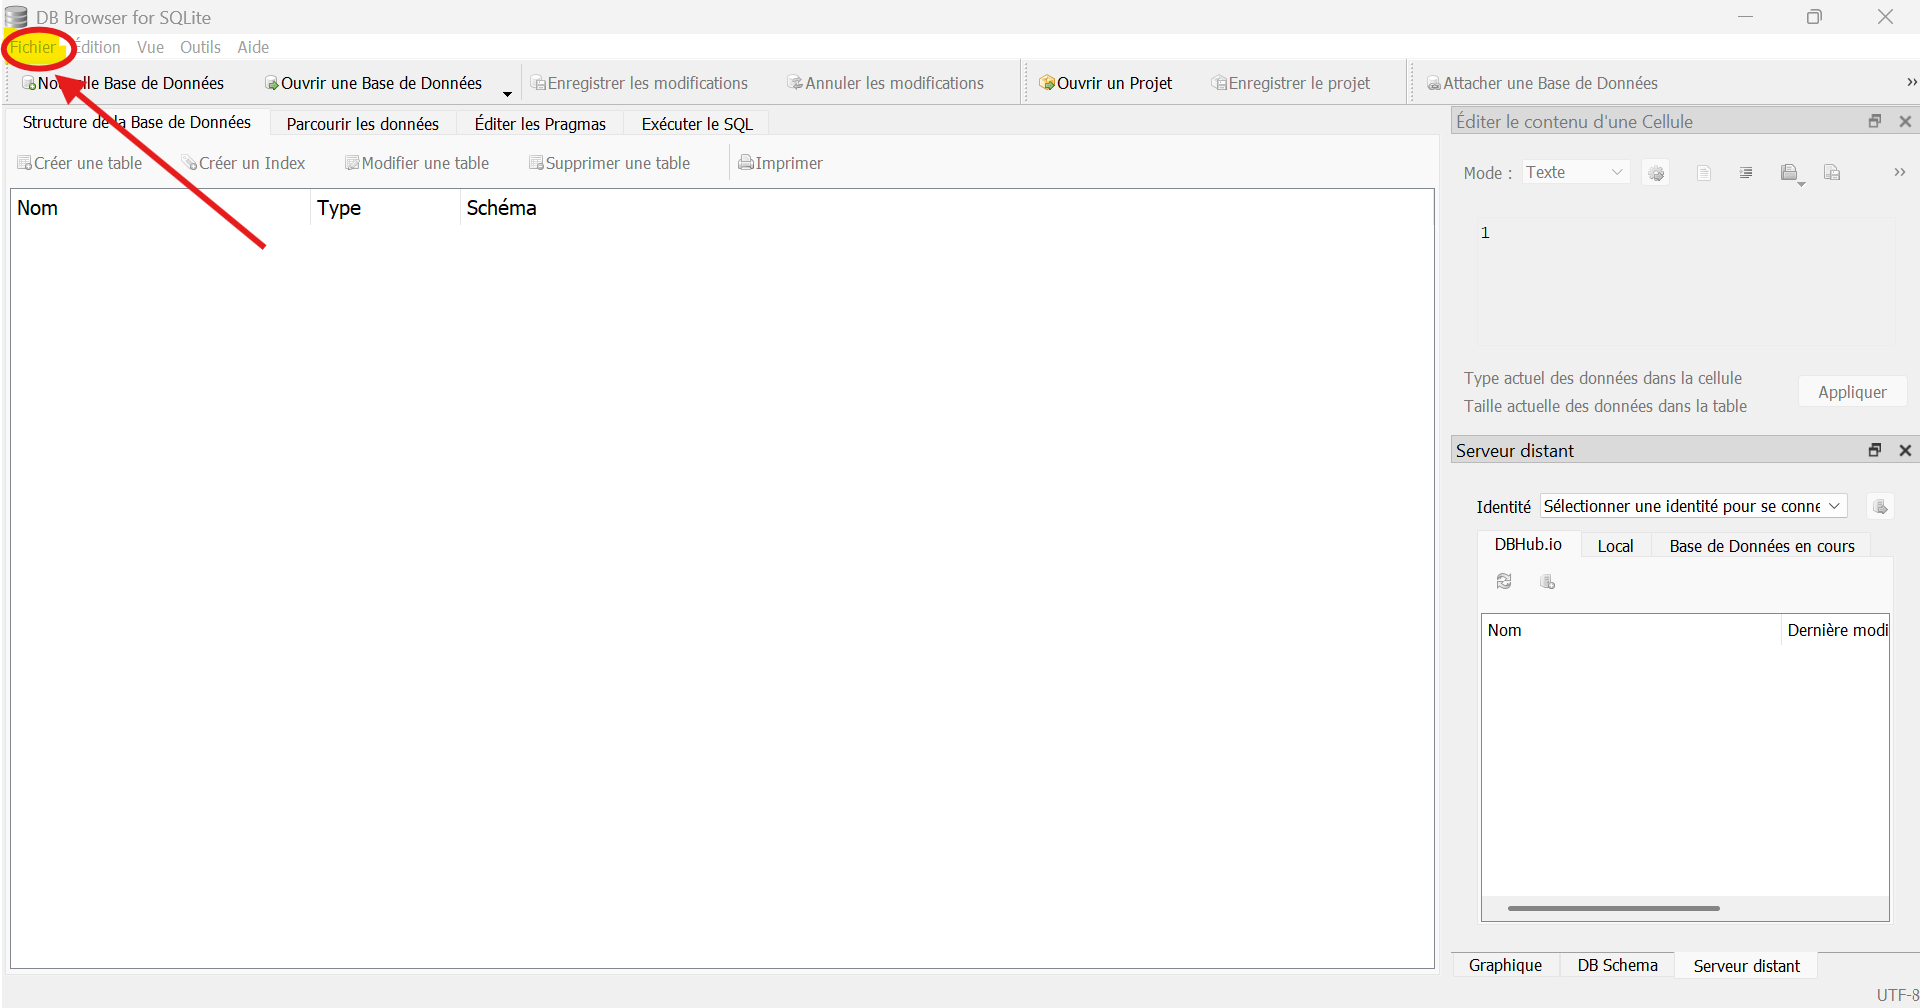1920x1008 pixels.
Task: Float the Serveur distant panel
Action: 1875,451
